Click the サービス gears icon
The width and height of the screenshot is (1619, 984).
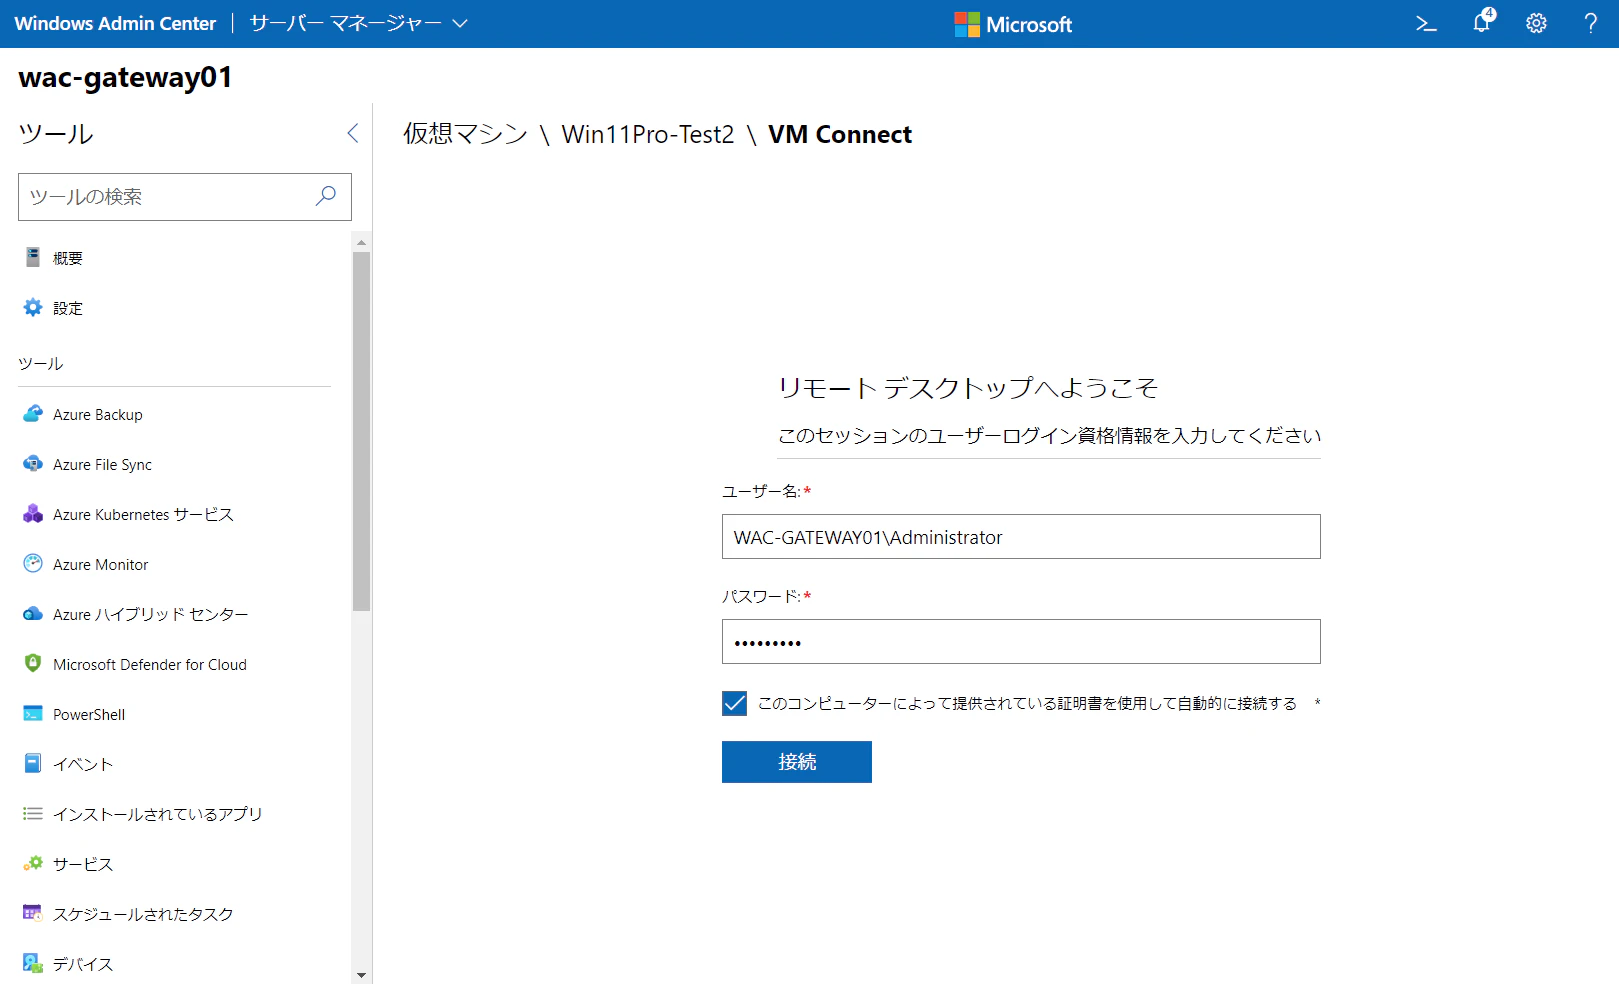pos(33,863)
